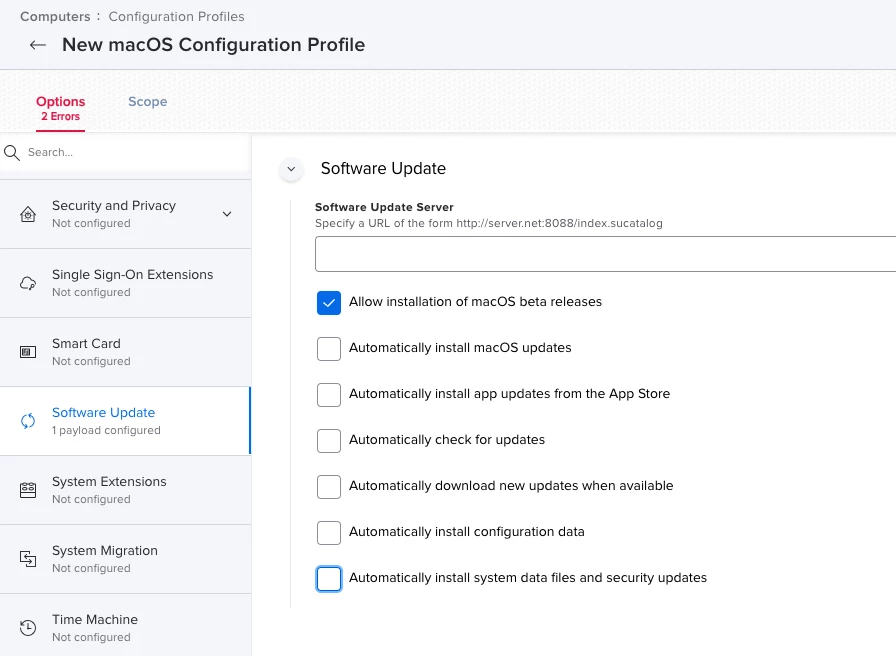Select the Security and Privacy shield icon
Screen dimensions: 896x656
tap(28, 214)
